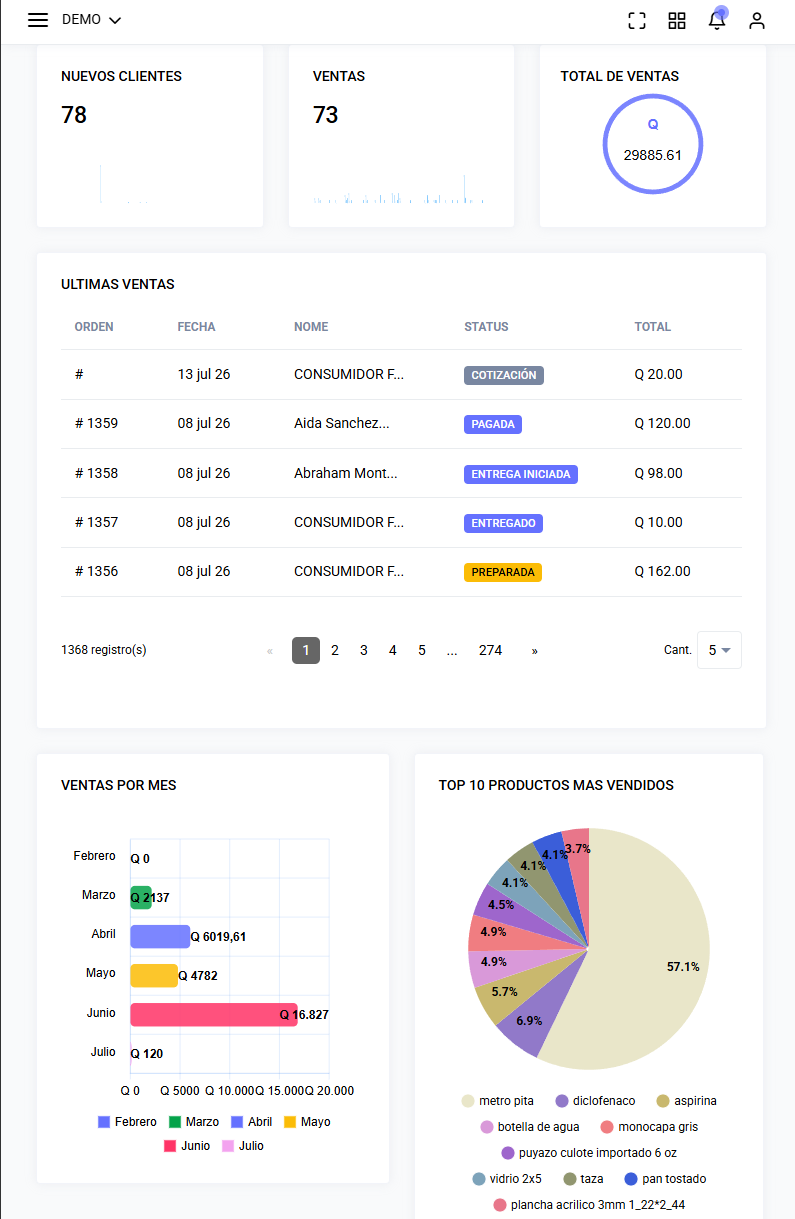
Task: Toggle metro pita legend entry
Action: point(497,1101)
